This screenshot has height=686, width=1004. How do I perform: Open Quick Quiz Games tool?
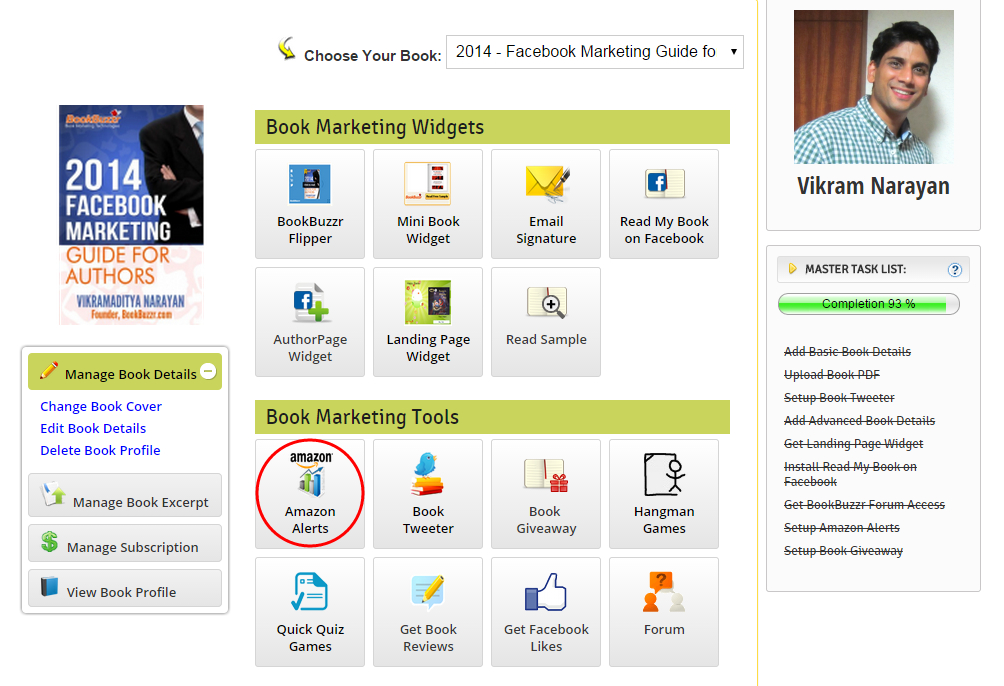click(x=310, y=612)
